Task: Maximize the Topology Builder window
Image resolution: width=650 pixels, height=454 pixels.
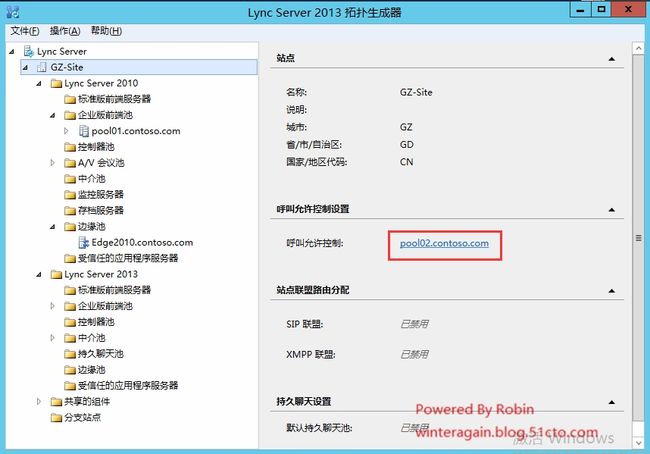Action: [601, 10]
